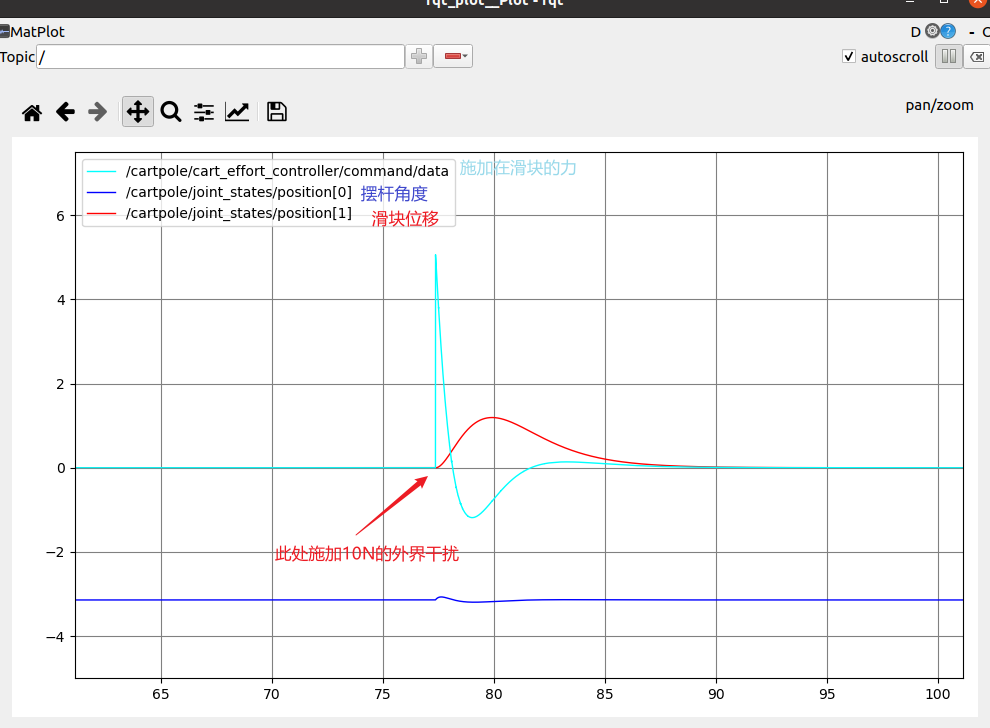Image resolution: width=990 pixels, height=728 pixels.
Task: Reset the plot to home view
Action: coord(32,112)
